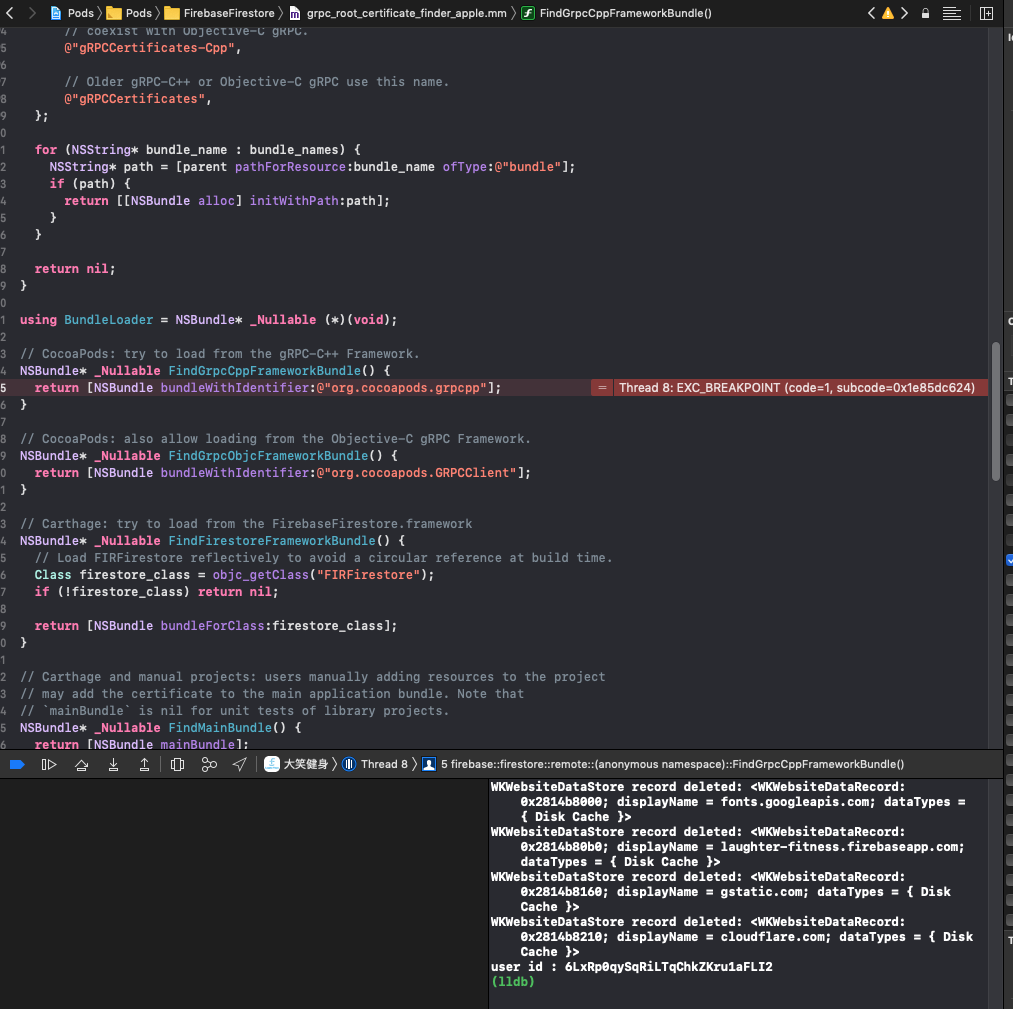Click cloudflare.com in console output
1013x1009 pixels.
coord(775,937)
